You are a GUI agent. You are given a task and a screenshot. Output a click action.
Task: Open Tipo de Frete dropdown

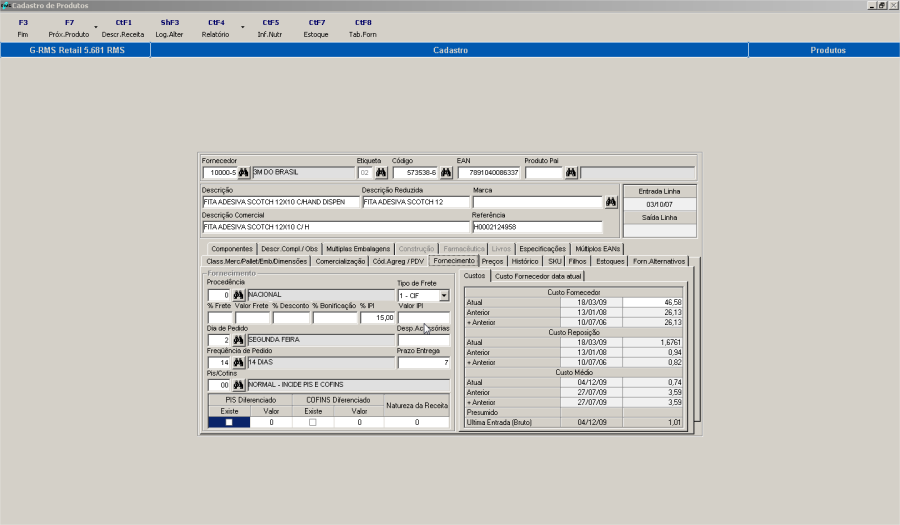tap(444, 295)
